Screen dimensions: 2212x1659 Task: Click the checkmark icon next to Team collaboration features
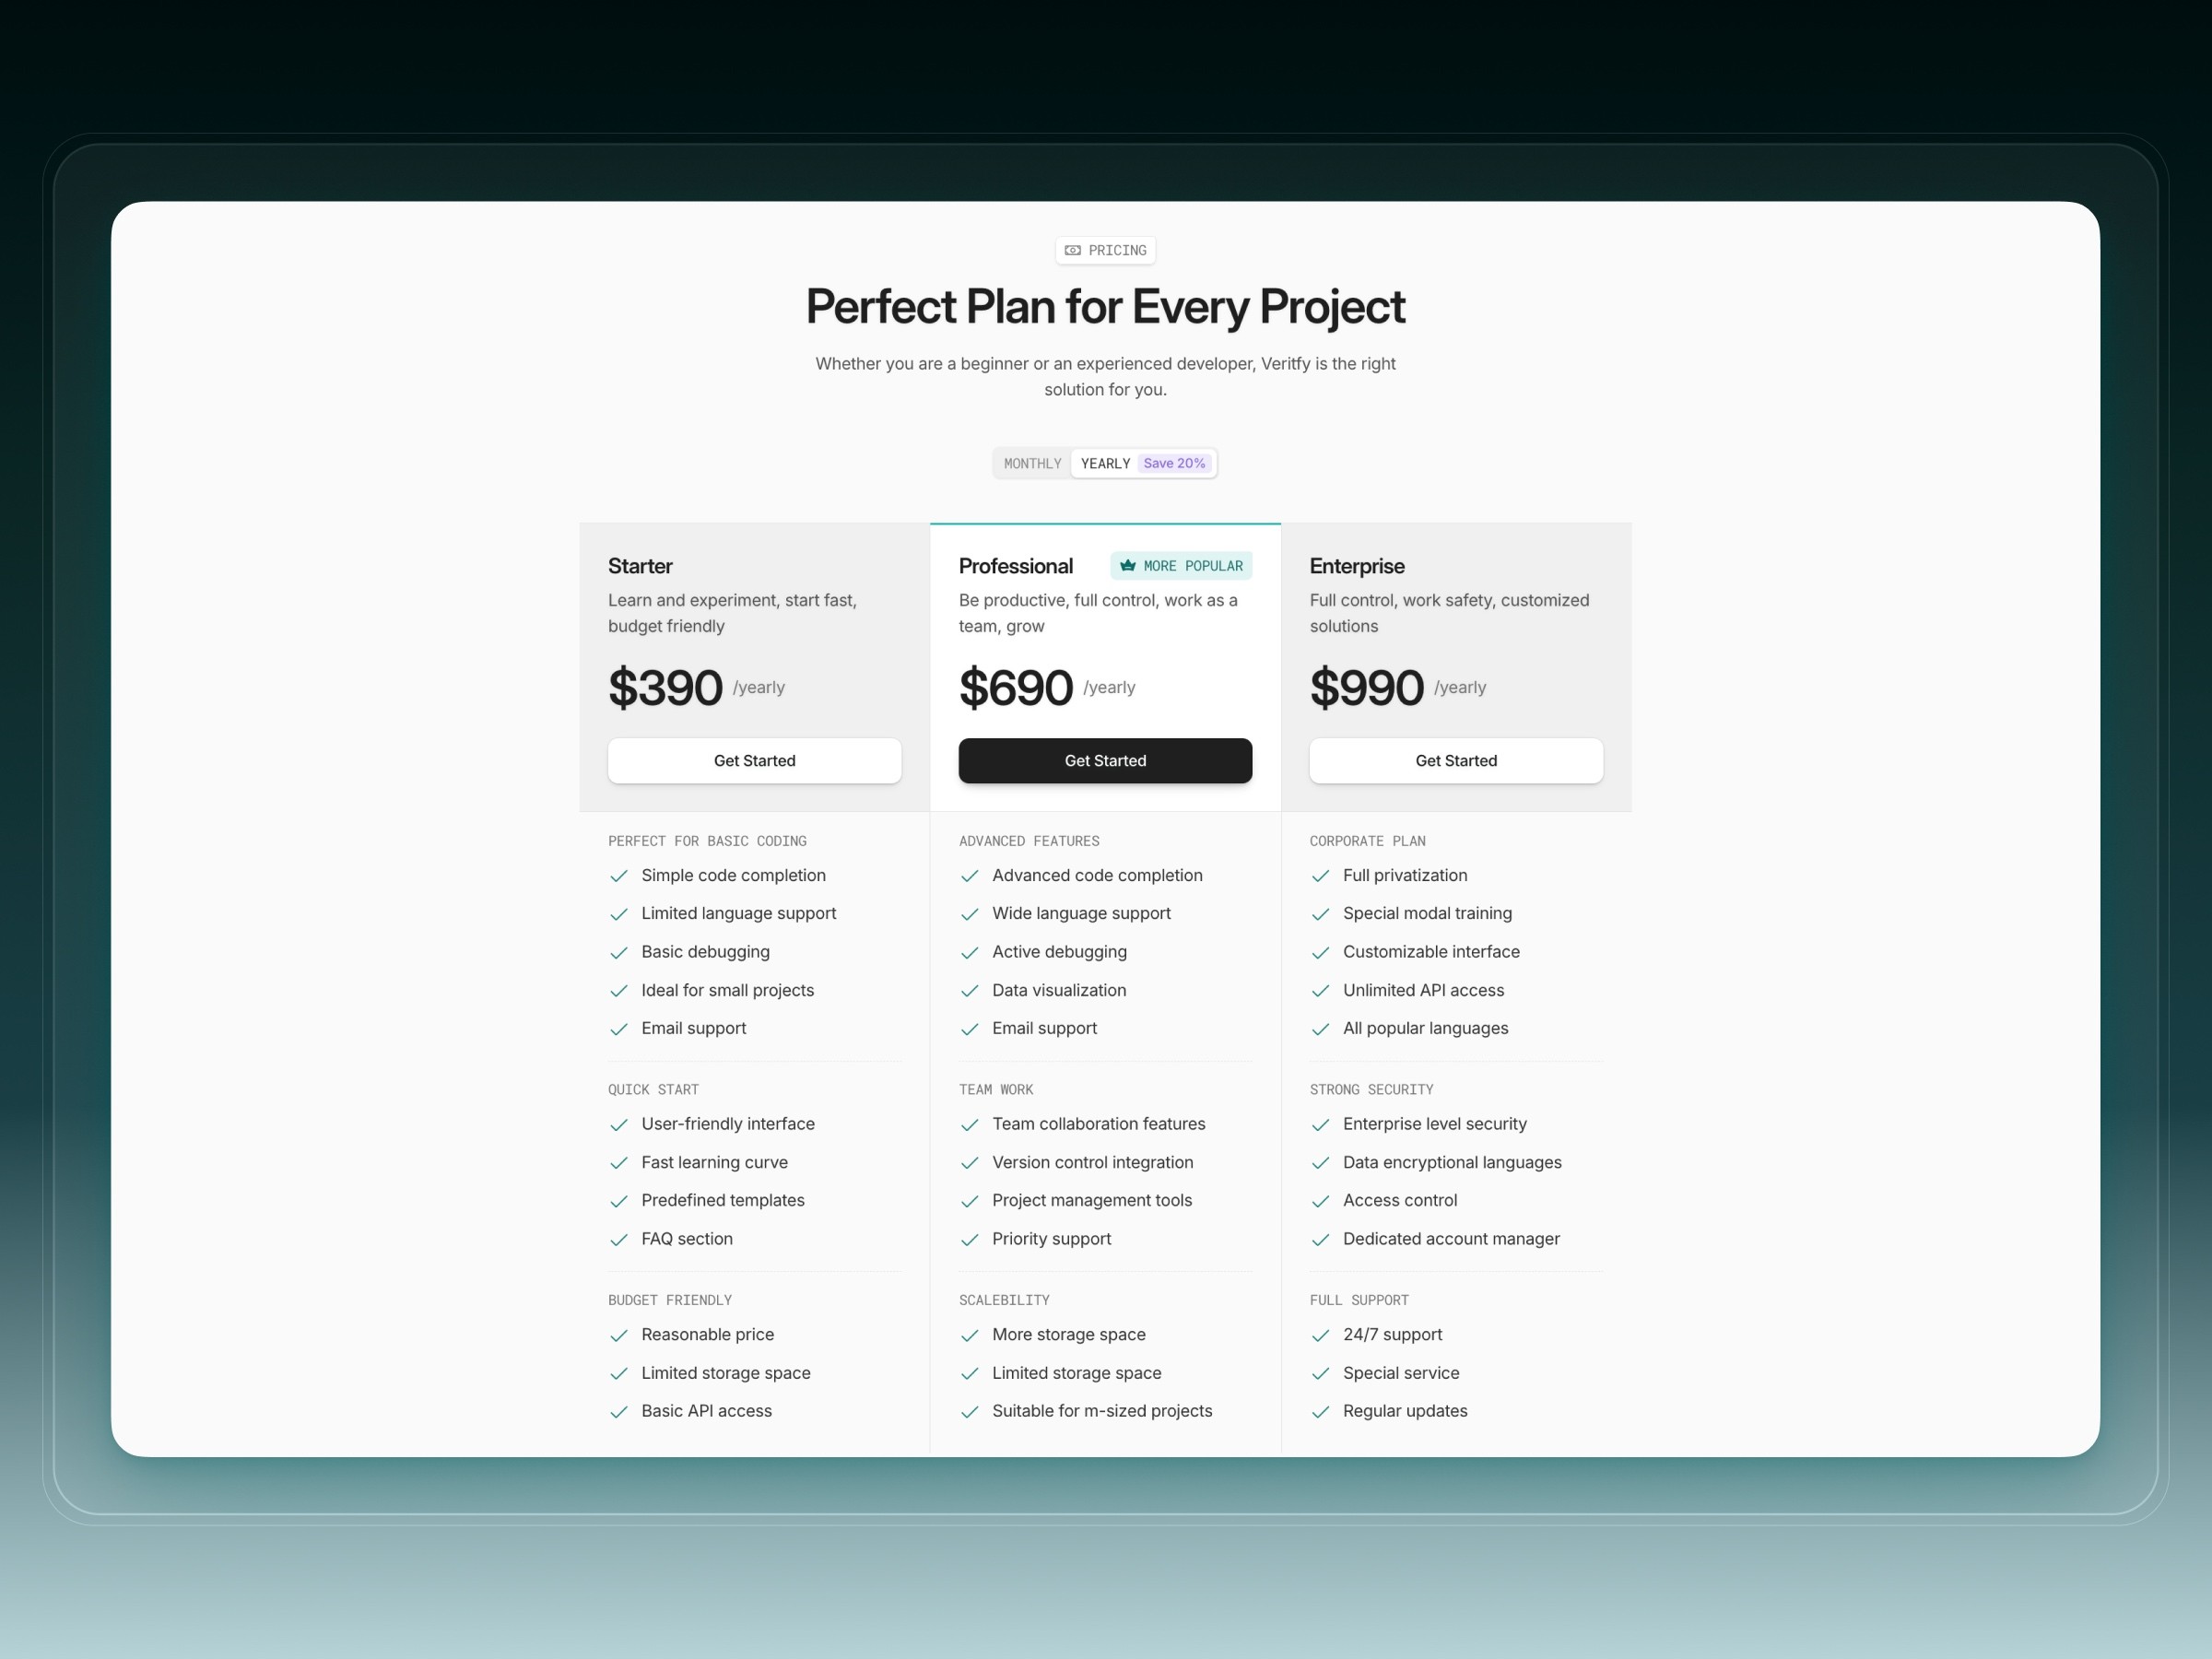coord(969,1124)
